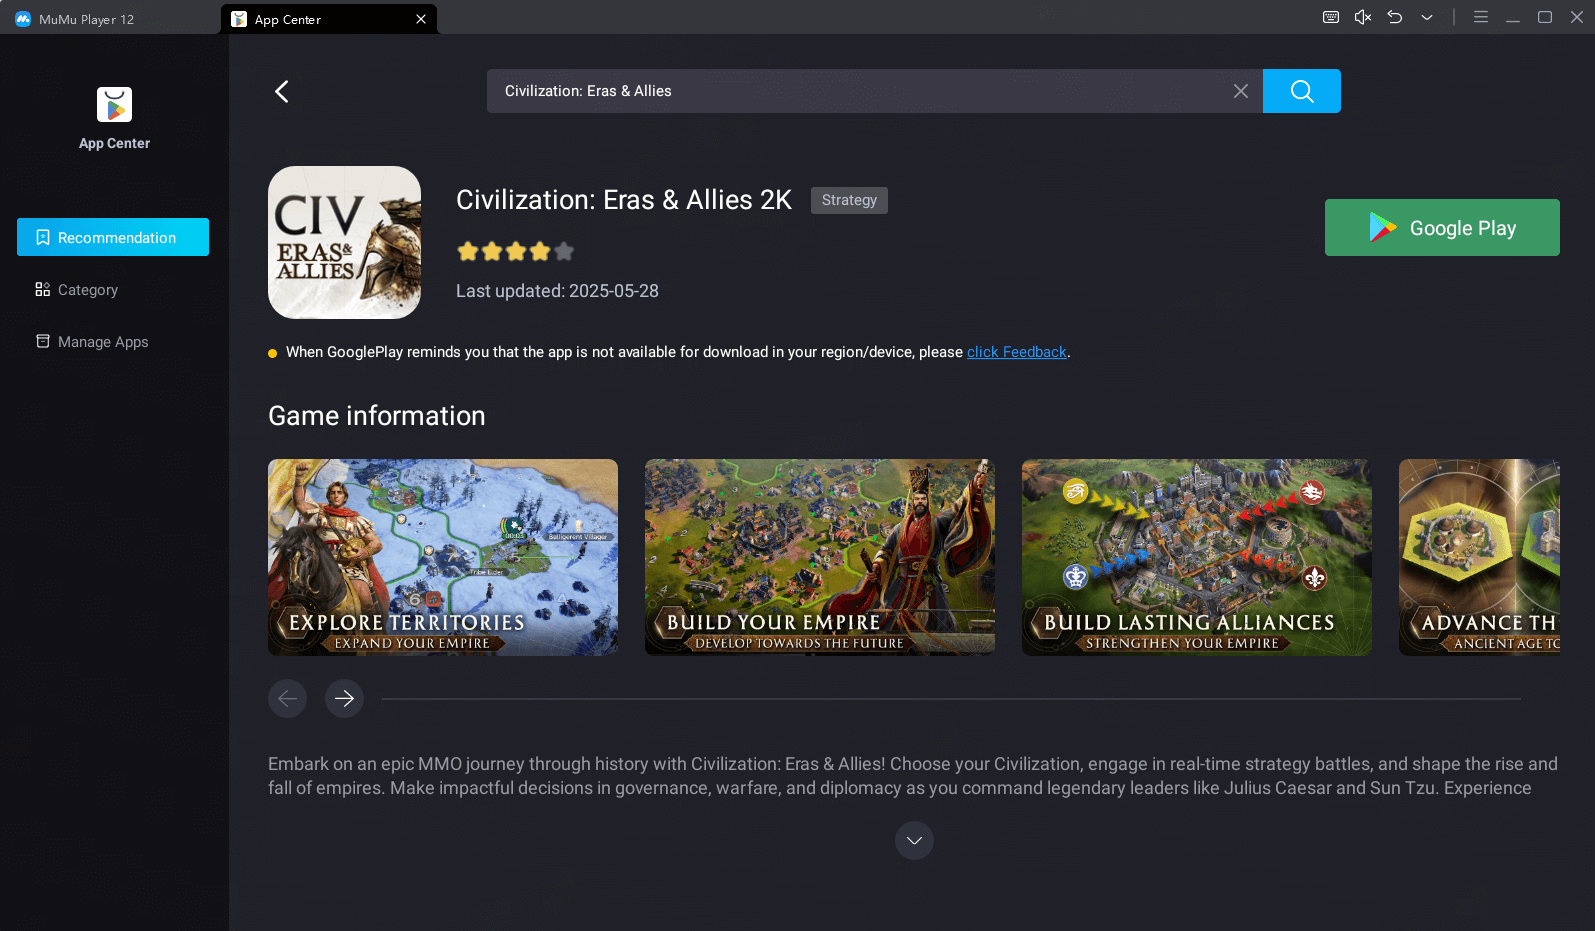Maximize the MuMu Player window
The image size is (1595, 931).
1545,17
